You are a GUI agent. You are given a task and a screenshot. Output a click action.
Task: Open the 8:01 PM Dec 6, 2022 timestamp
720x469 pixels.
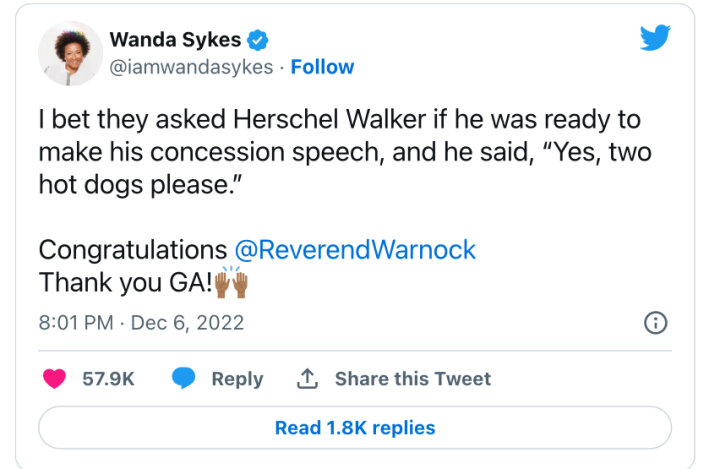[141, 323]
